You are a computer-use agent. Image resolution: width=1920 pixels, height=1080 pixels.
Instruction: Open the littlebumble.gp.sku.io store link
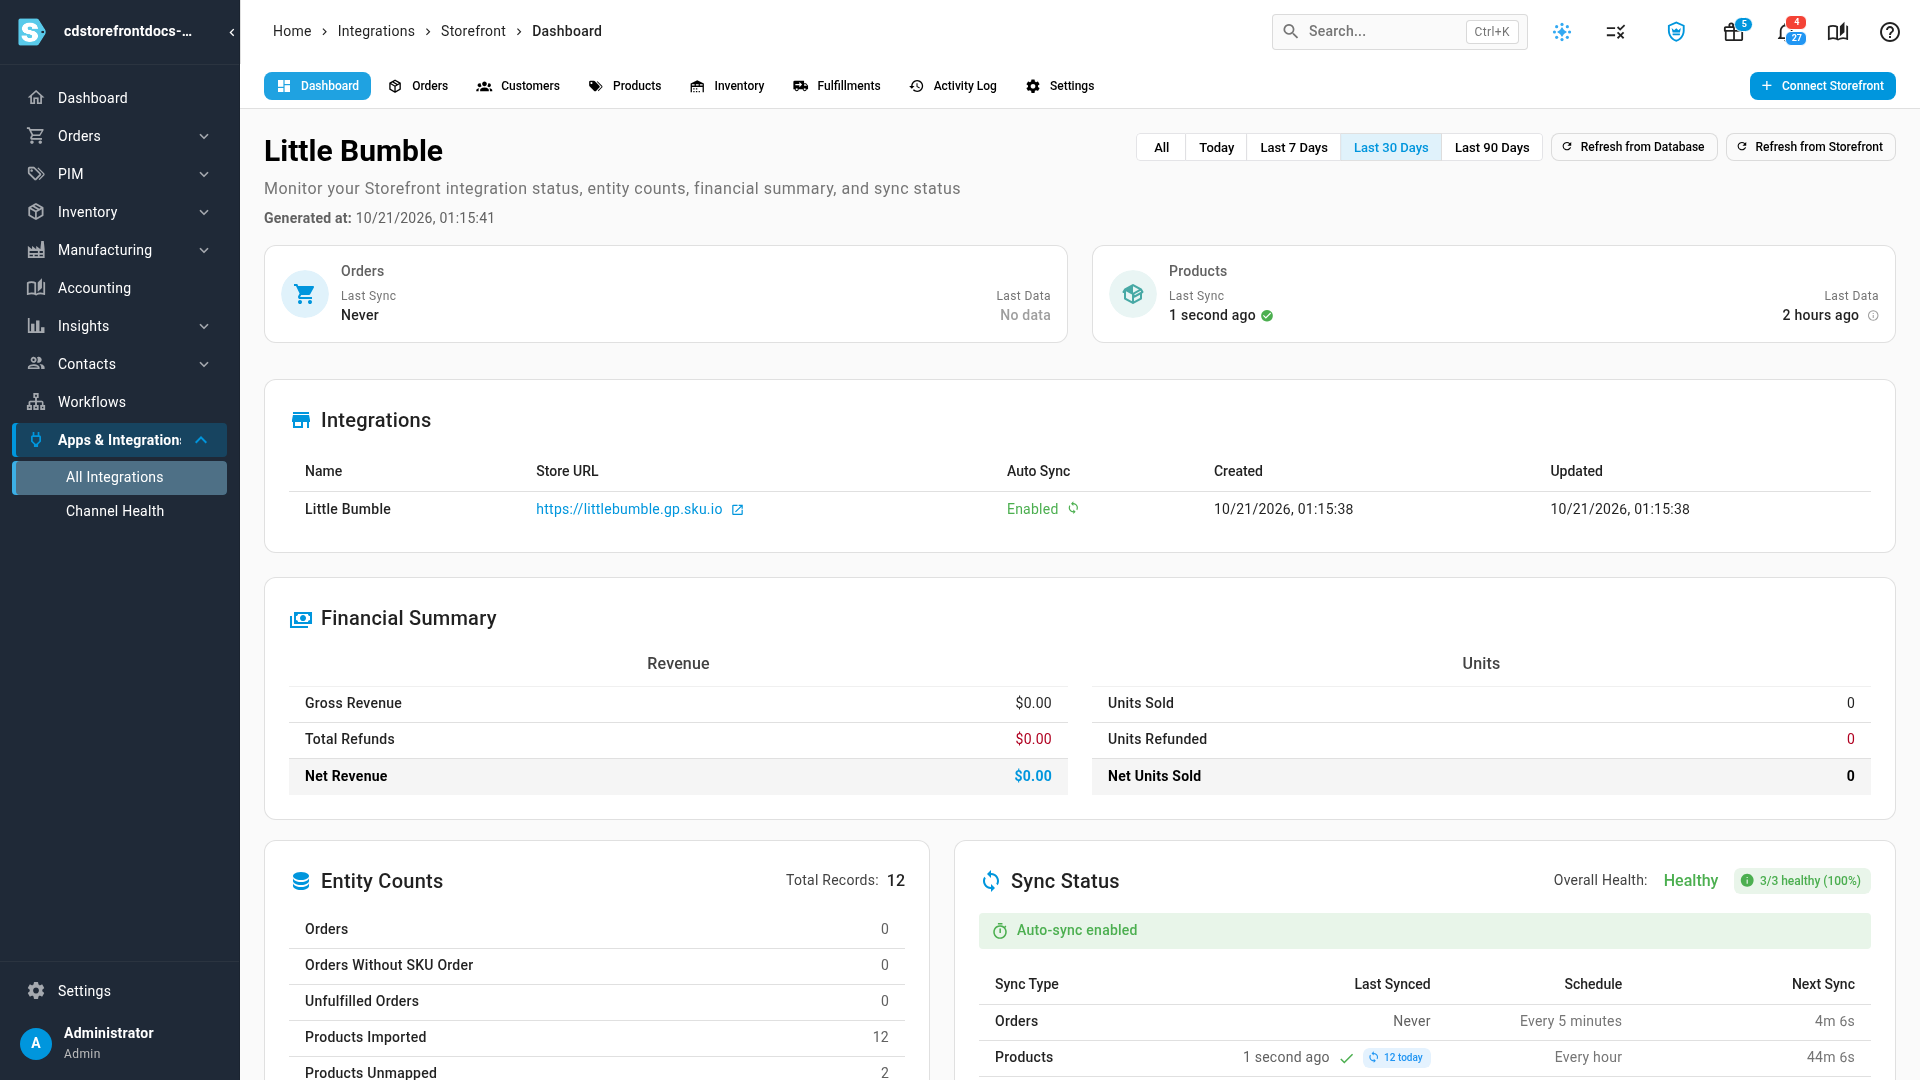pos(629,509)
